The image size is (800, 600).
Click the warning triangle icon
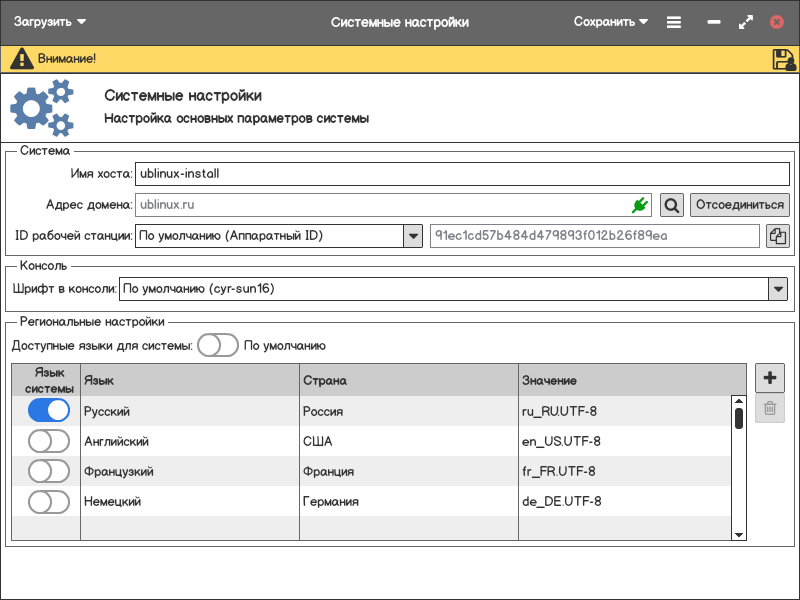pyautogui.click(x=21, y=59)
